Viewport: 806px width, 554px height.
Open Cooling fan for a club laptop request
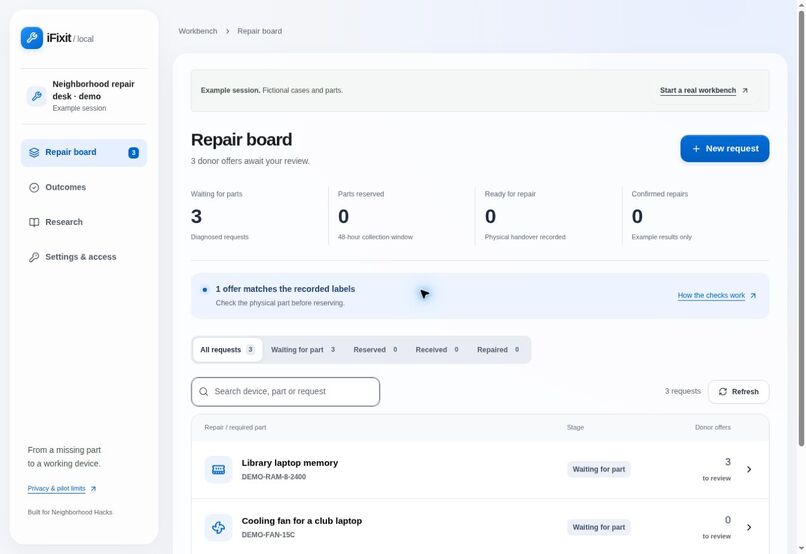click(480, 527)
